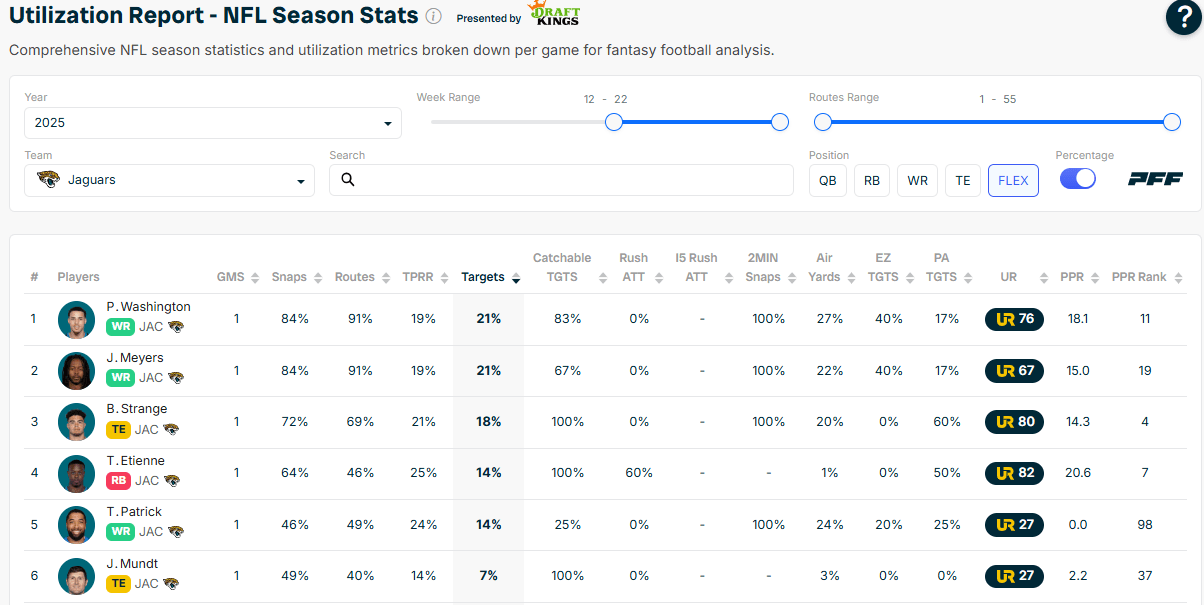Select the QB position filter
The width and height of the screenshot is (1204, 605).
coord(828,180)
